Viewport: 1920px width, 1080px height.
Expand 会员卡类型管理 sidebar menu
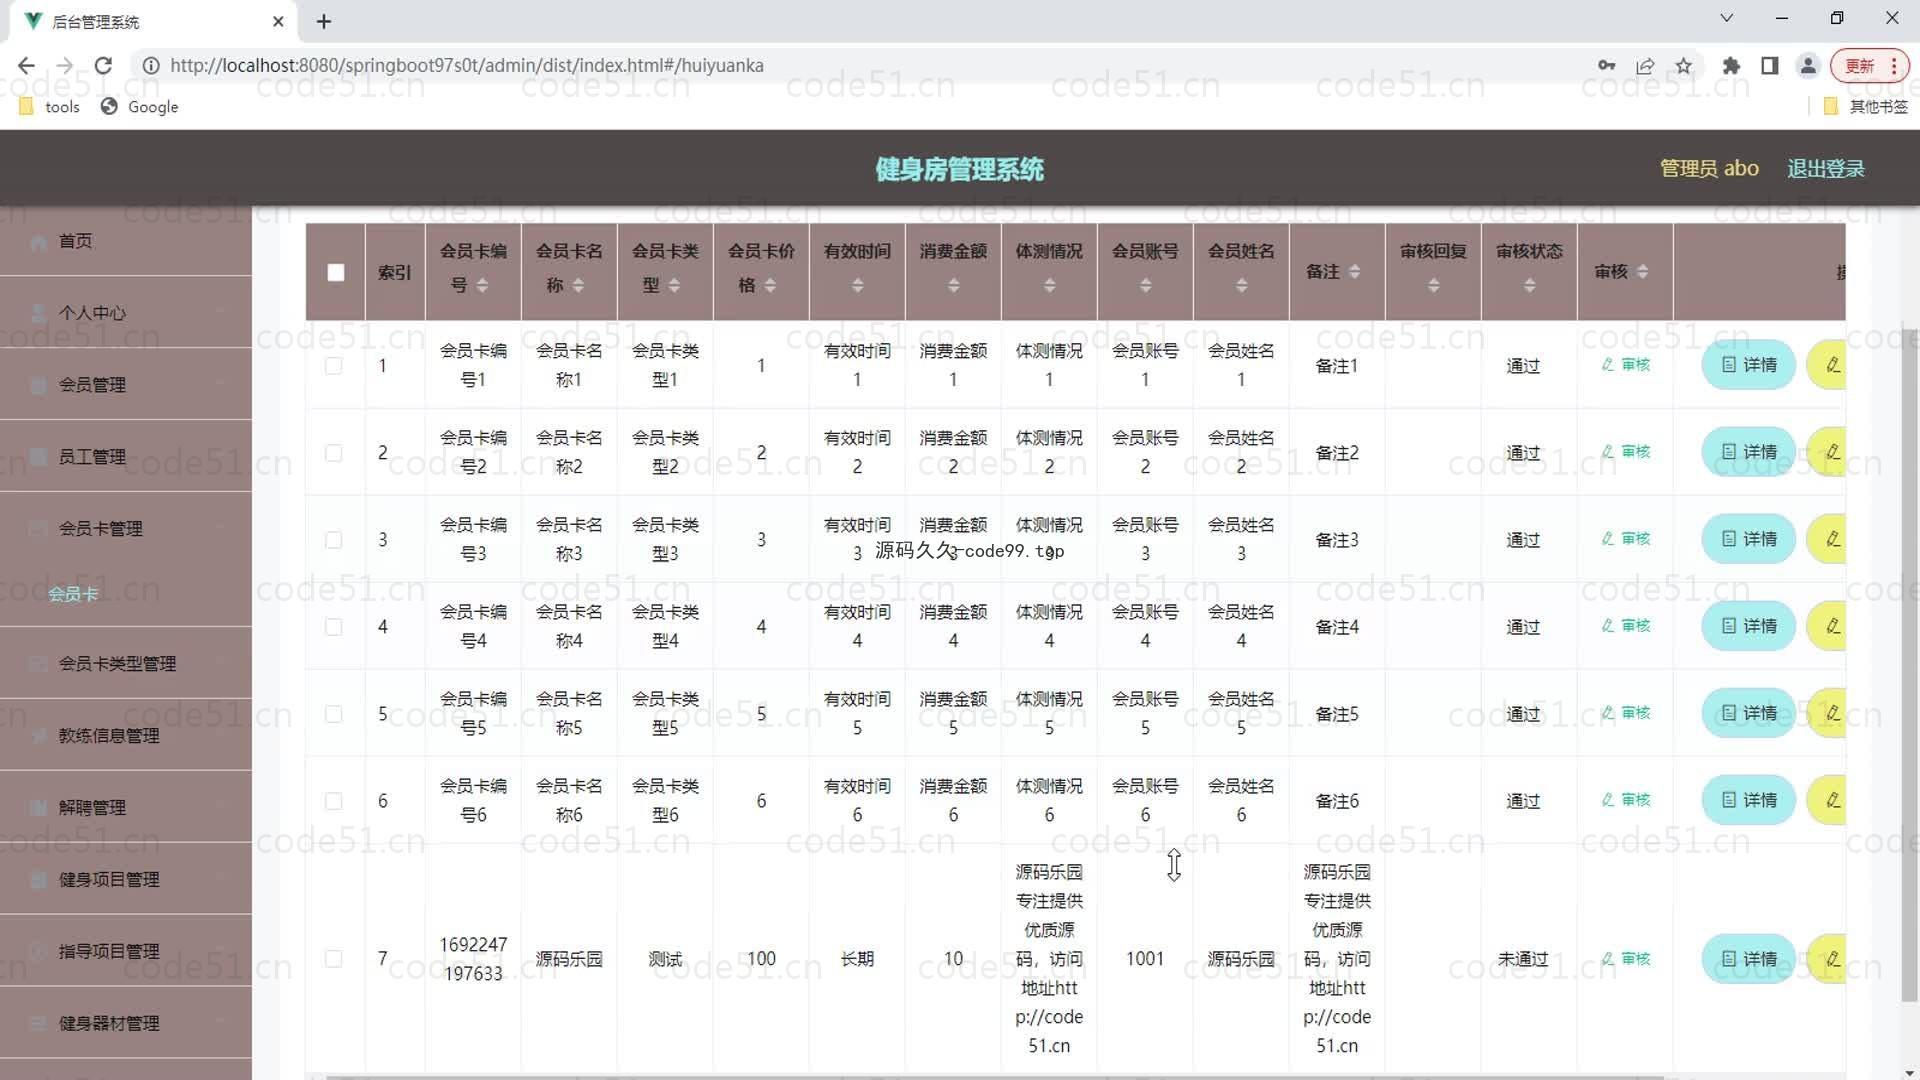tap(126, 664)
